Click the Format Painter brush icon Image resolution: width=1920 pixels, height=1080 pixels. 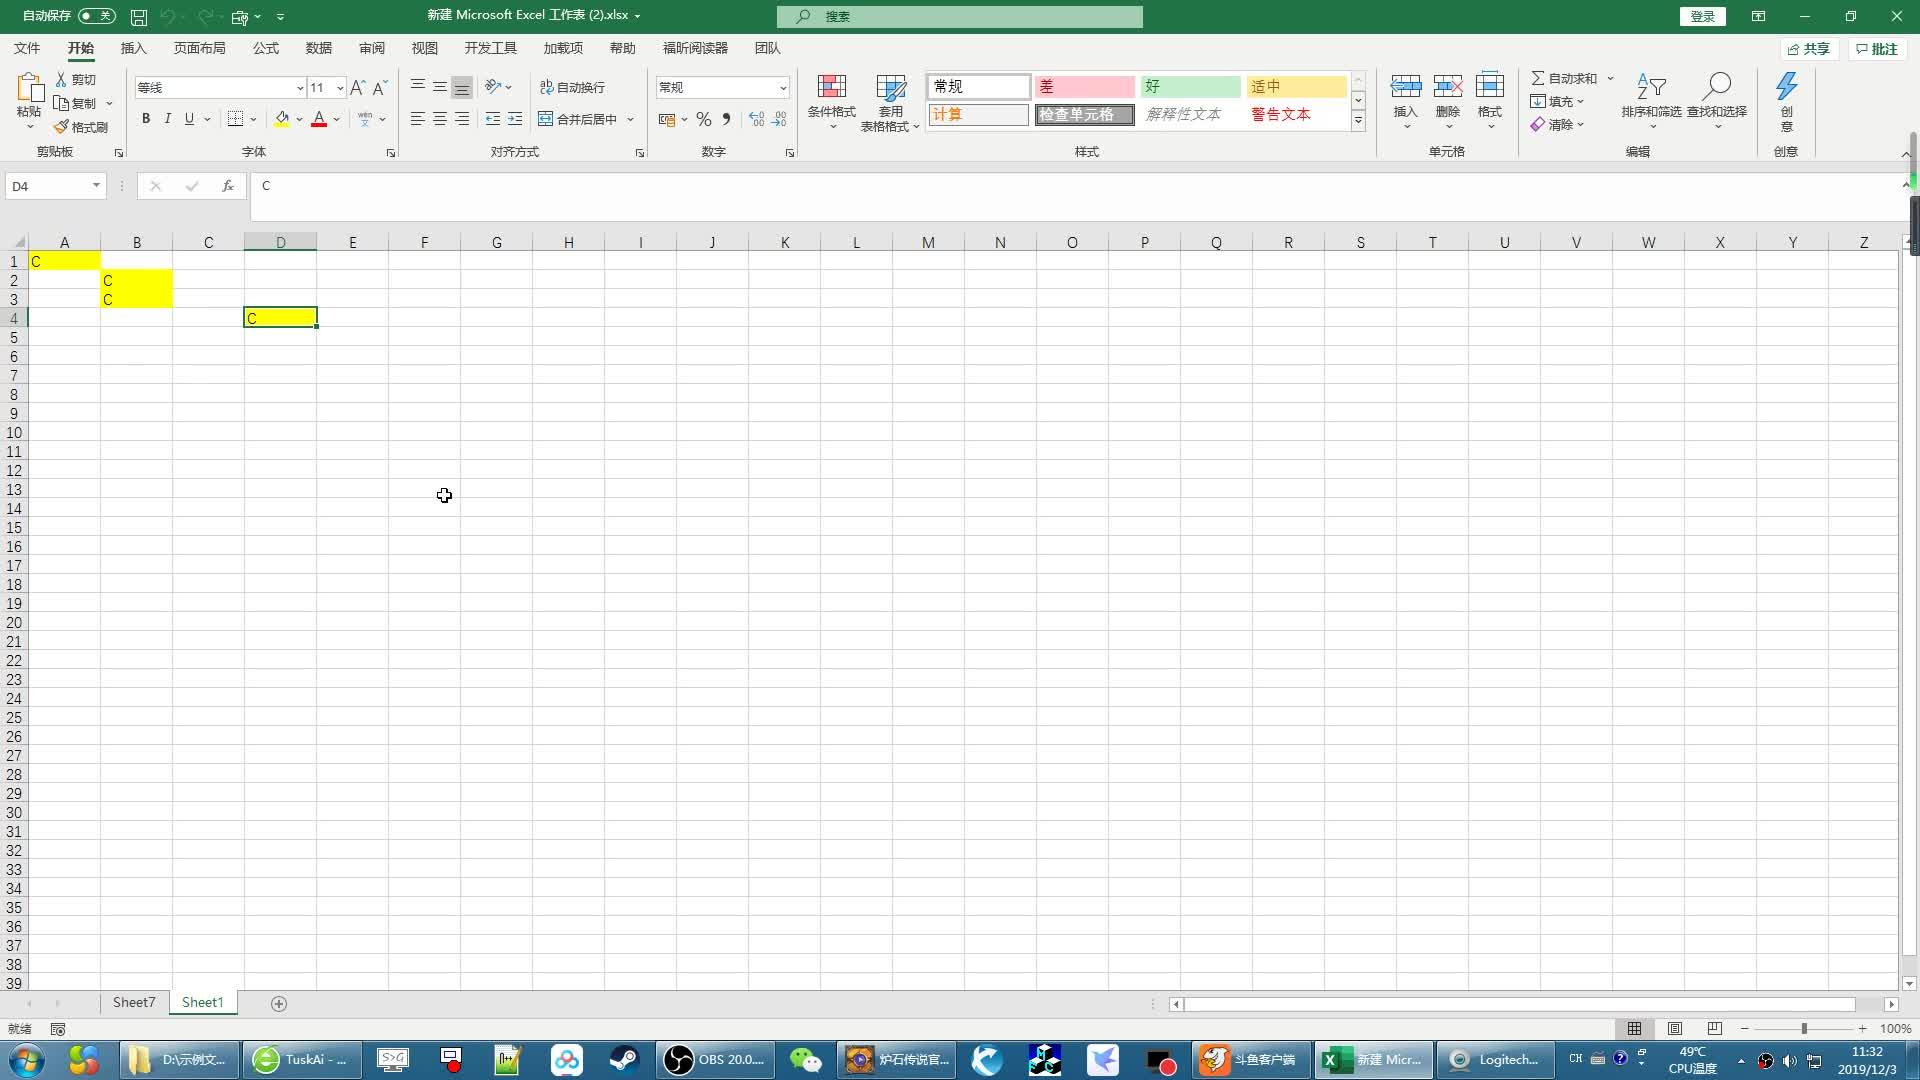pyautogui.click(x=62, y=127)
